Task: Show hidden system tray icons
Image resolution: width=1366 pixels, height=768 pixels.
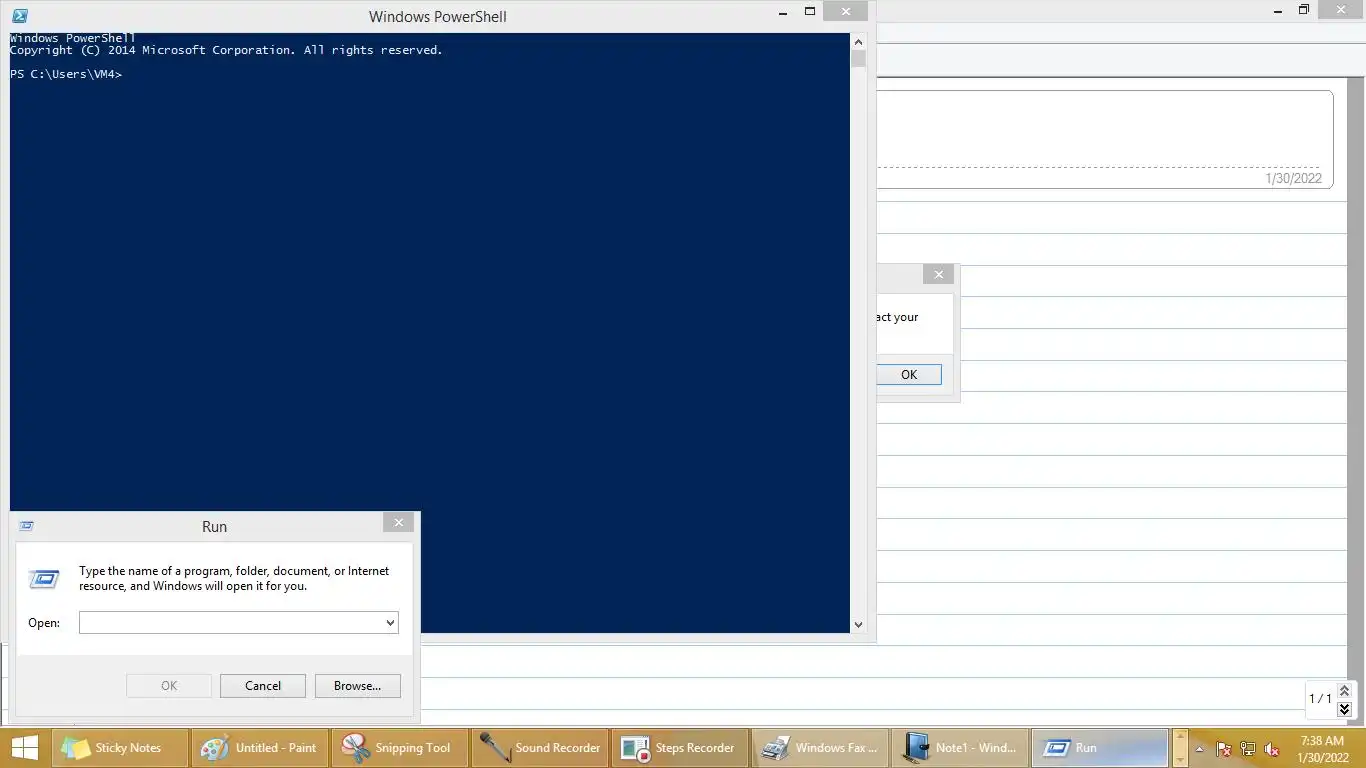Action: click(1200, 748)
